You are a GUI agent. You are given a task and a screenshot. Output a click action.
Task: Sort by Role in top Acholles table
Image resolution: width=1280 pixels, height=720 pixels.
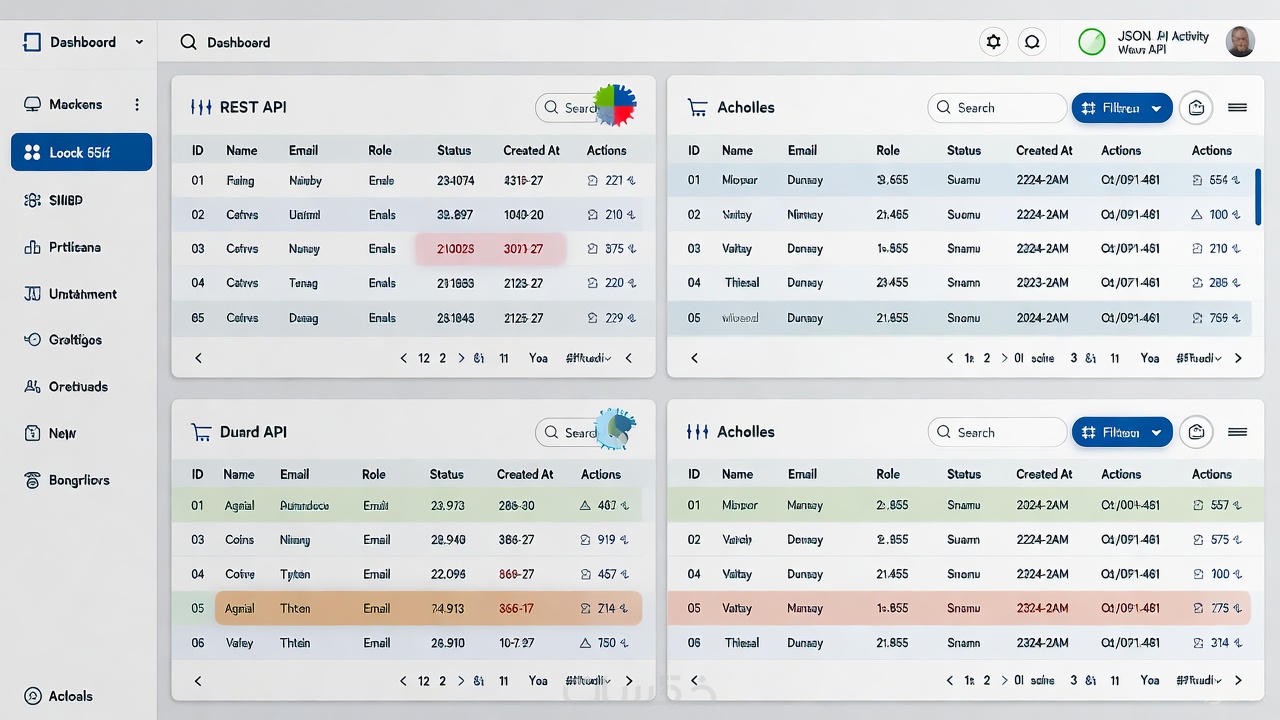click(888, 150)
